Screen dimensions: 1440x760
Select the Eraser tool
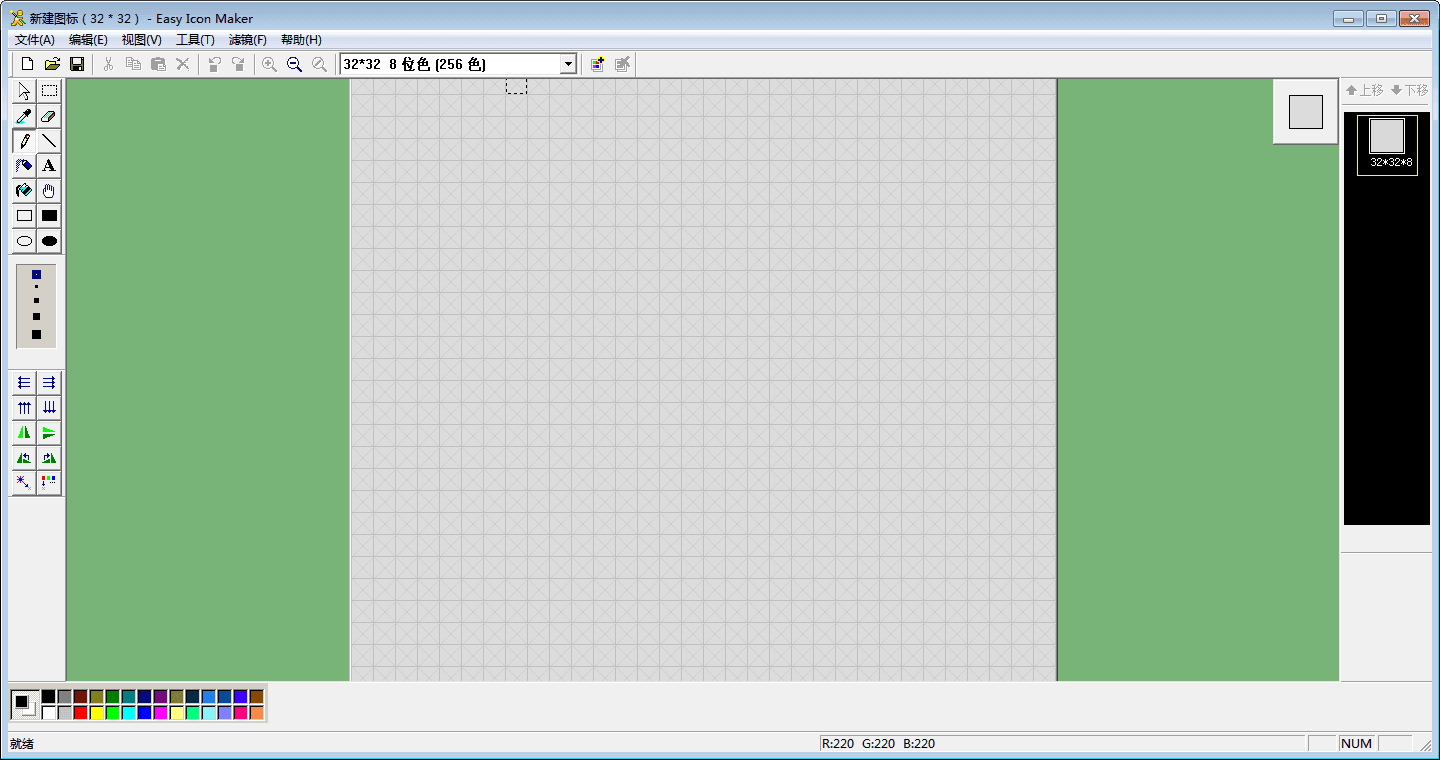48,116
